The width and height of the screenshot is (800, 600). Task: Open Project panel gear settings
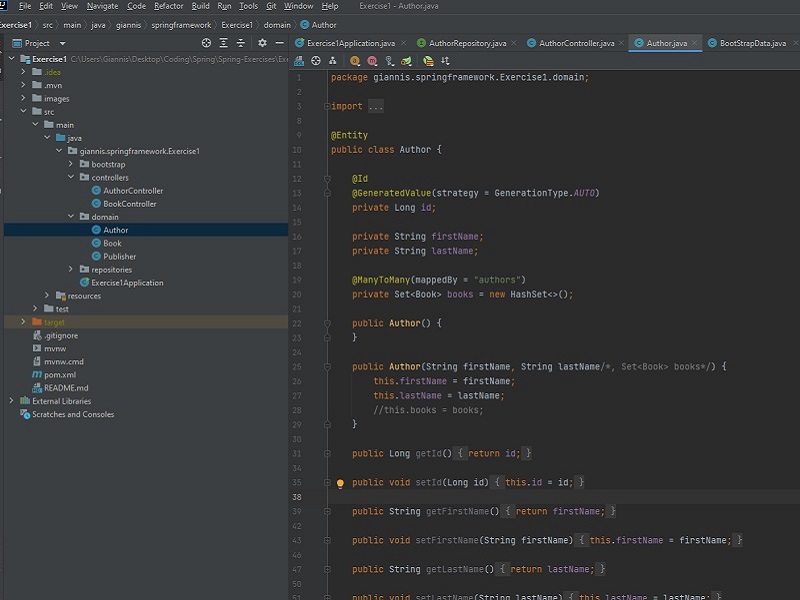tap(262, 43)
